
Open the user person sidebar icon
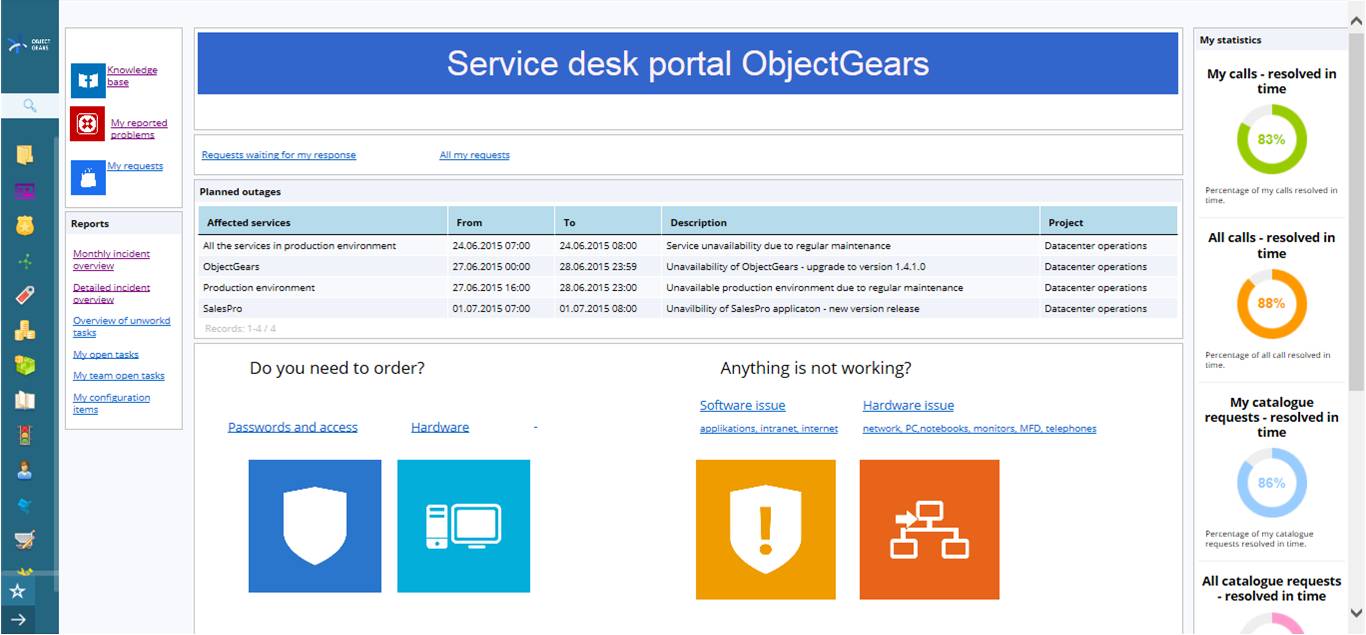click(x=25, y=470)
